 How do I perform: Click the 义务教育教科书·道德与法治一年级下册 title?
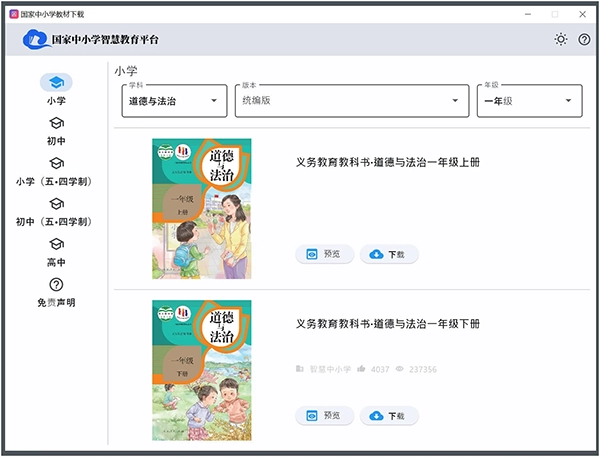click(x=388, y=325)
